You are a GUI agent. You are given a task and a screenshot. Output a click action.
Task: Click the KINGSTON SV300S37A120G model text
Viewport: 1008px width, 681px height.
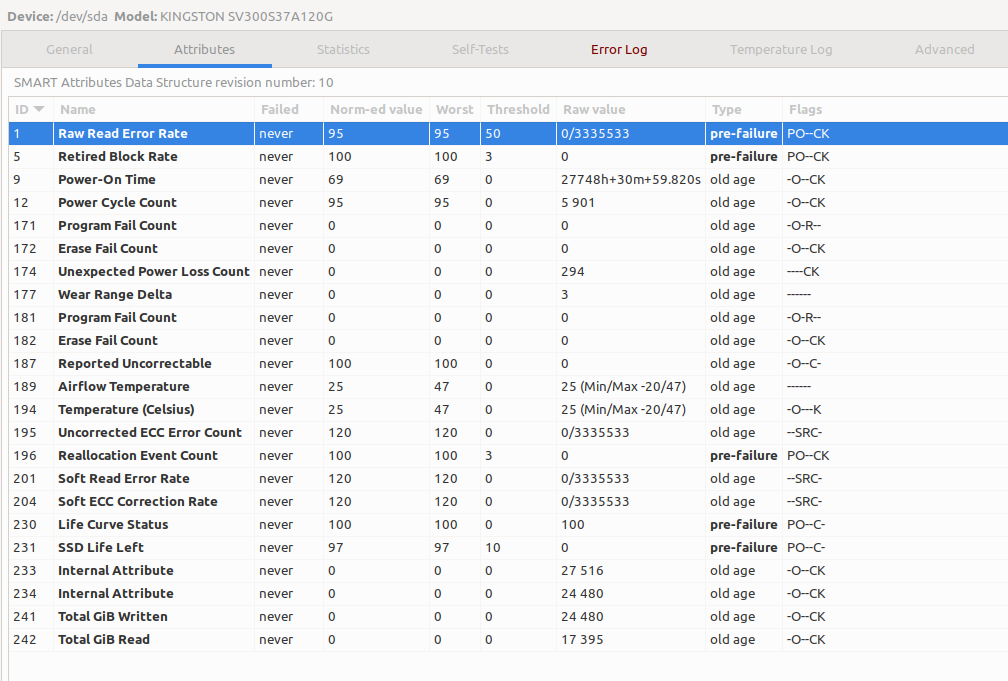[x=246, y=17]
